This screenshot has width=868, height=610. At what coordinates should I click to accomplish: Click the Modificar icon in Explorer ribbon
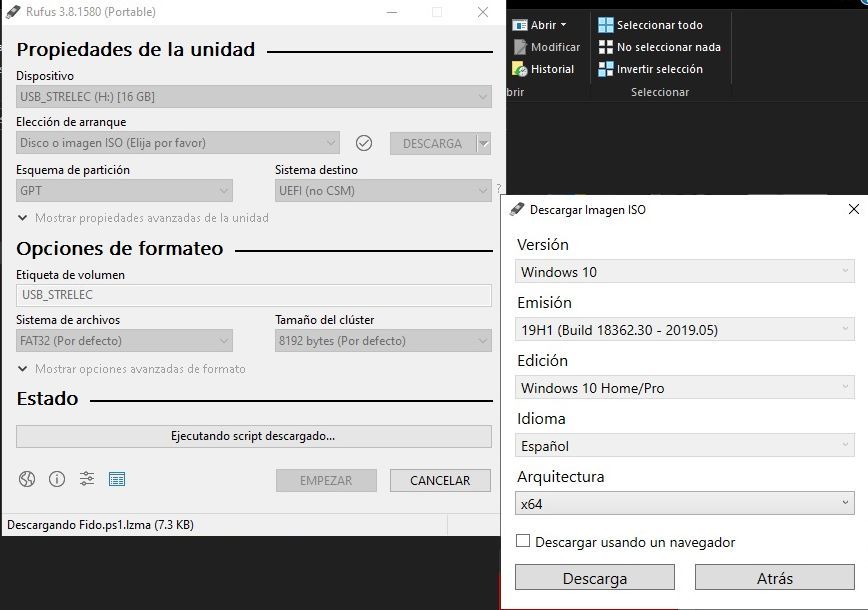point(520,47)
